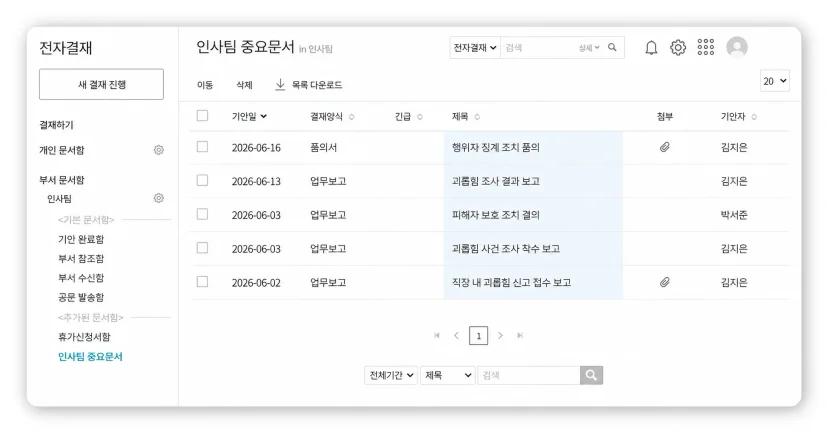828x433 pixels.
Task: Click the download icon beside 목록 다운로드
Action: [x=280, y=84]
